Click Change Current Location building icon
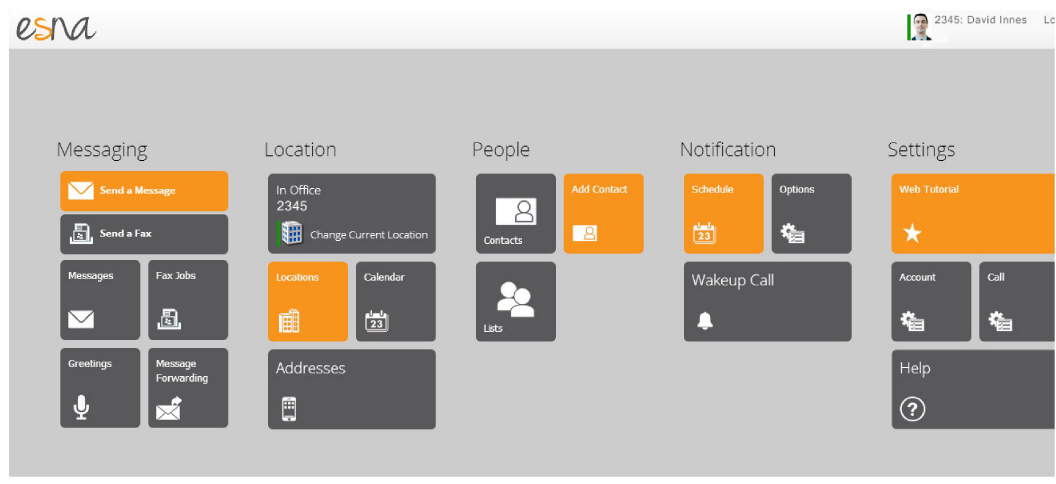 292,233
